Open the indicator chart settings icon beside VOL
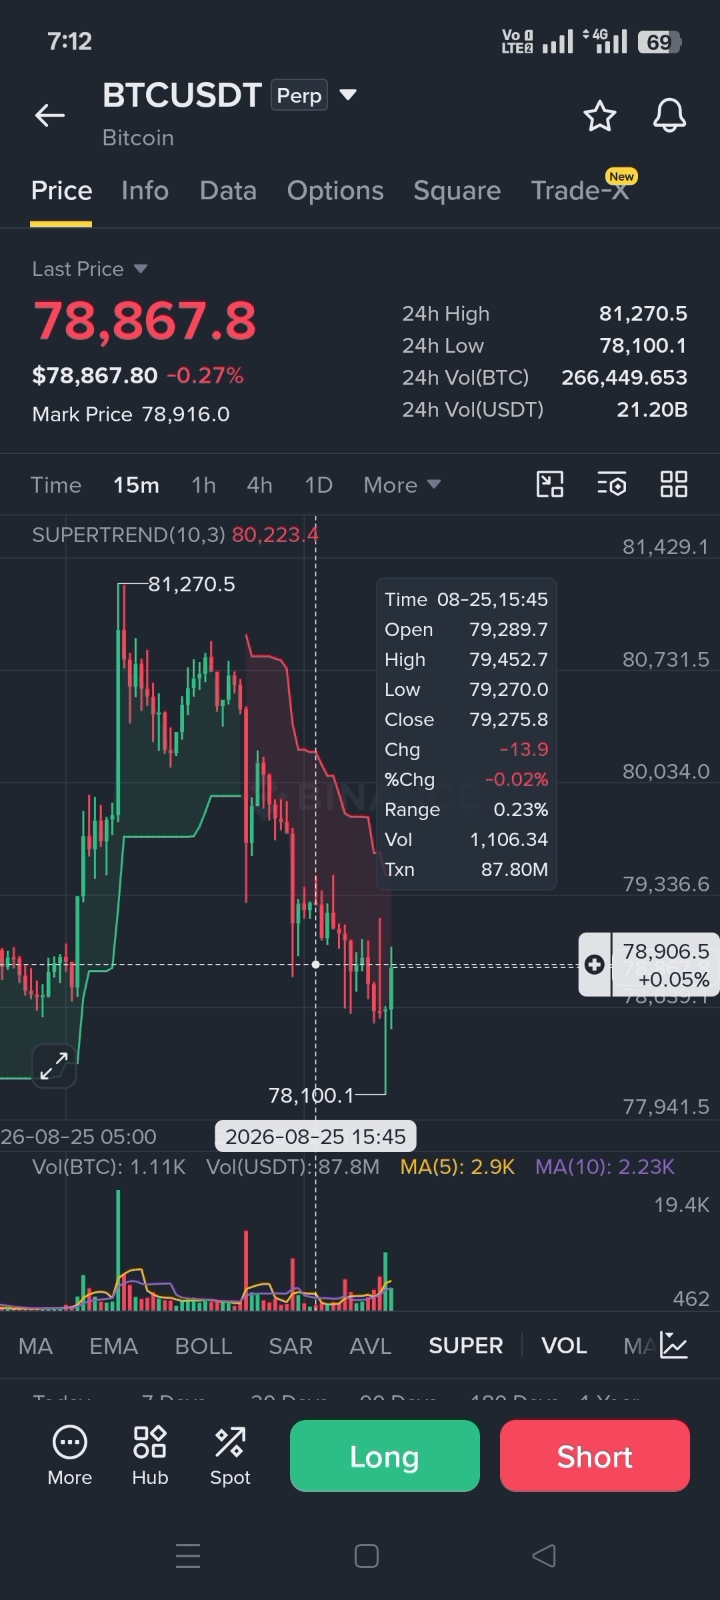Screen dimensions: 720x1600 pos(674,1346)
